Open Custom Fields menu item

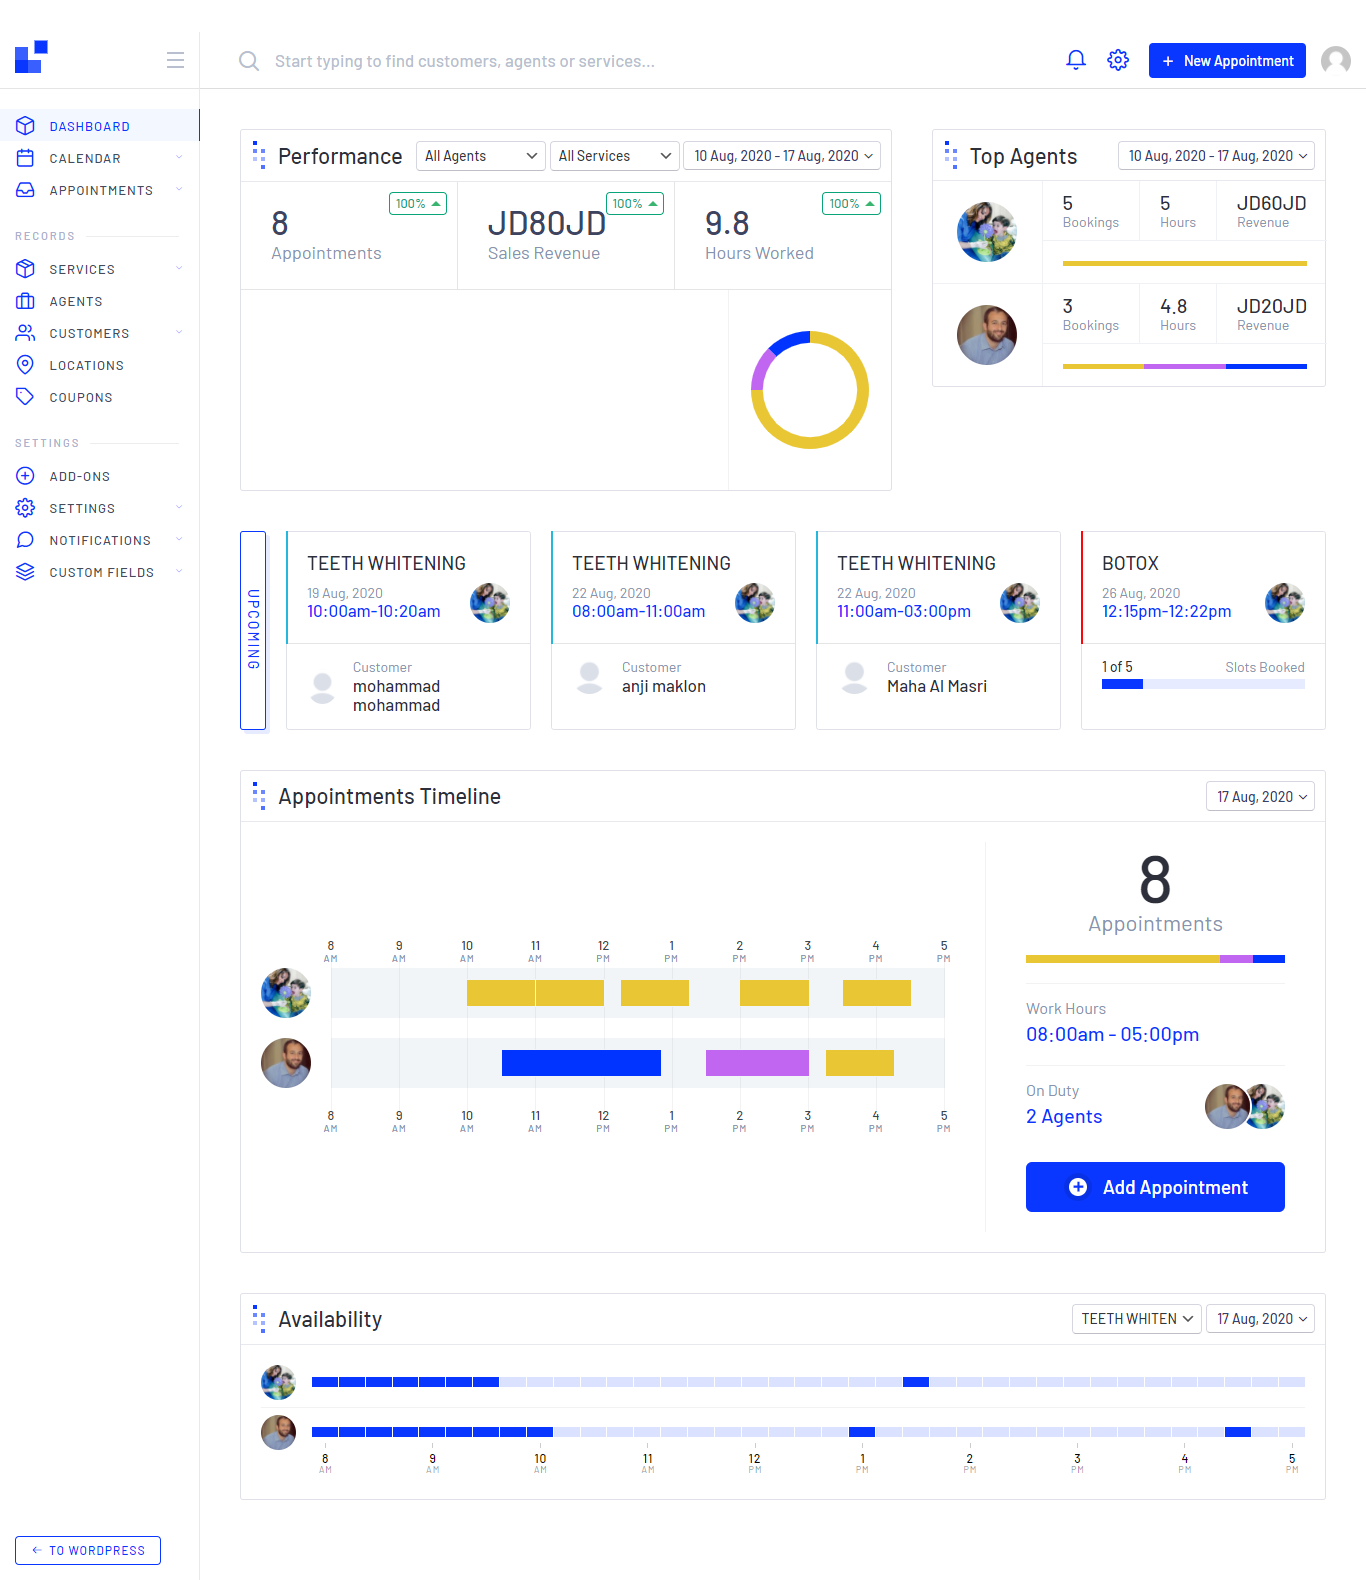point(101,572)
